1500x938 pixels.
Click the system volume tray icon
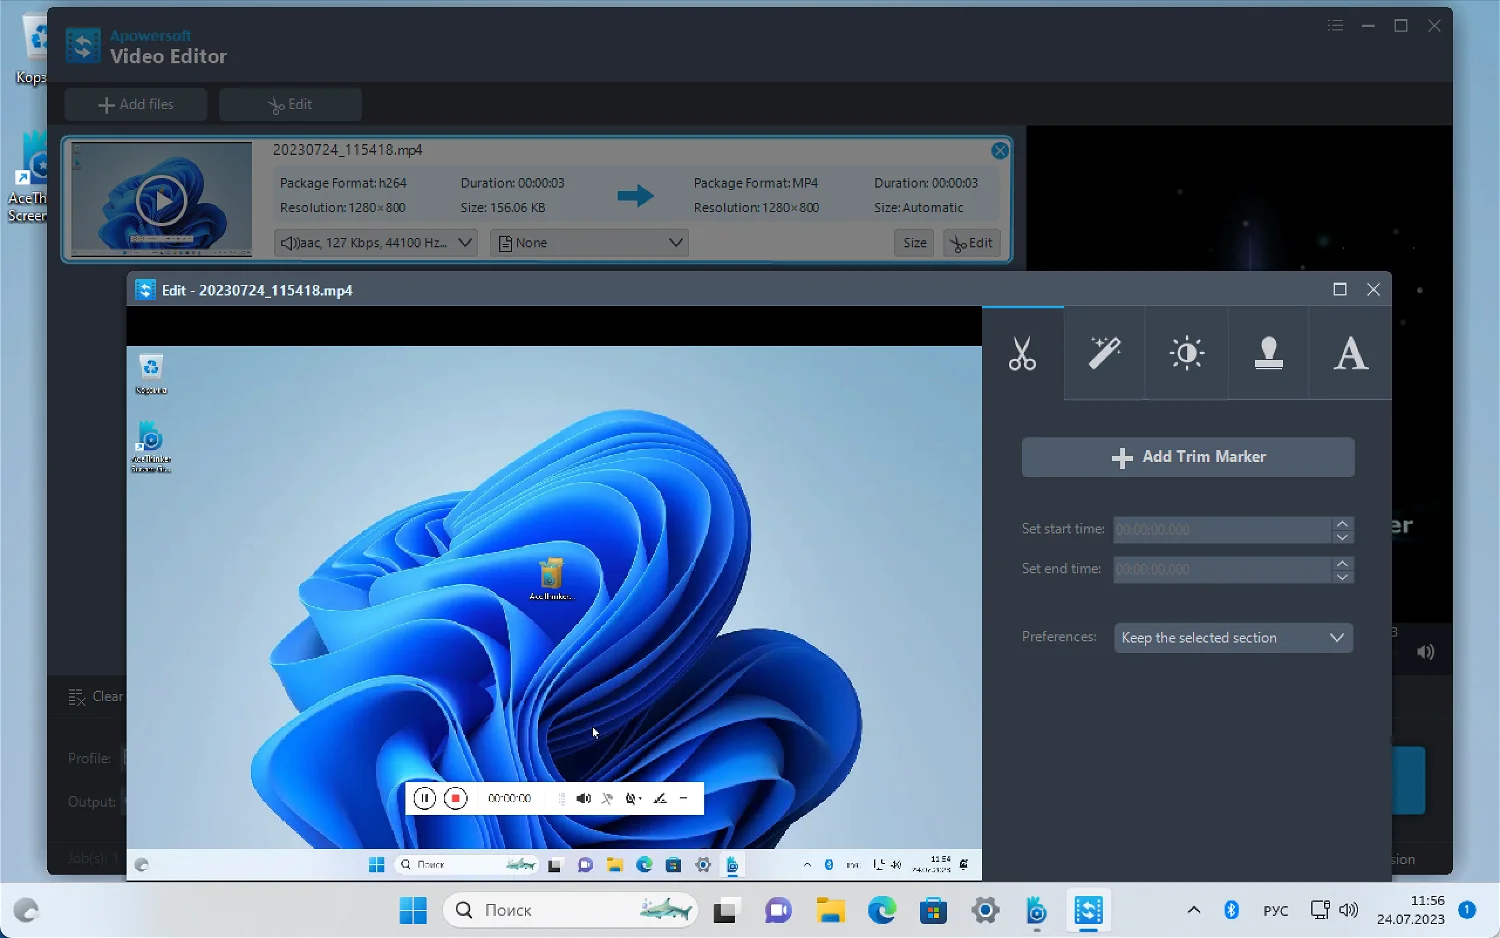1349,910
